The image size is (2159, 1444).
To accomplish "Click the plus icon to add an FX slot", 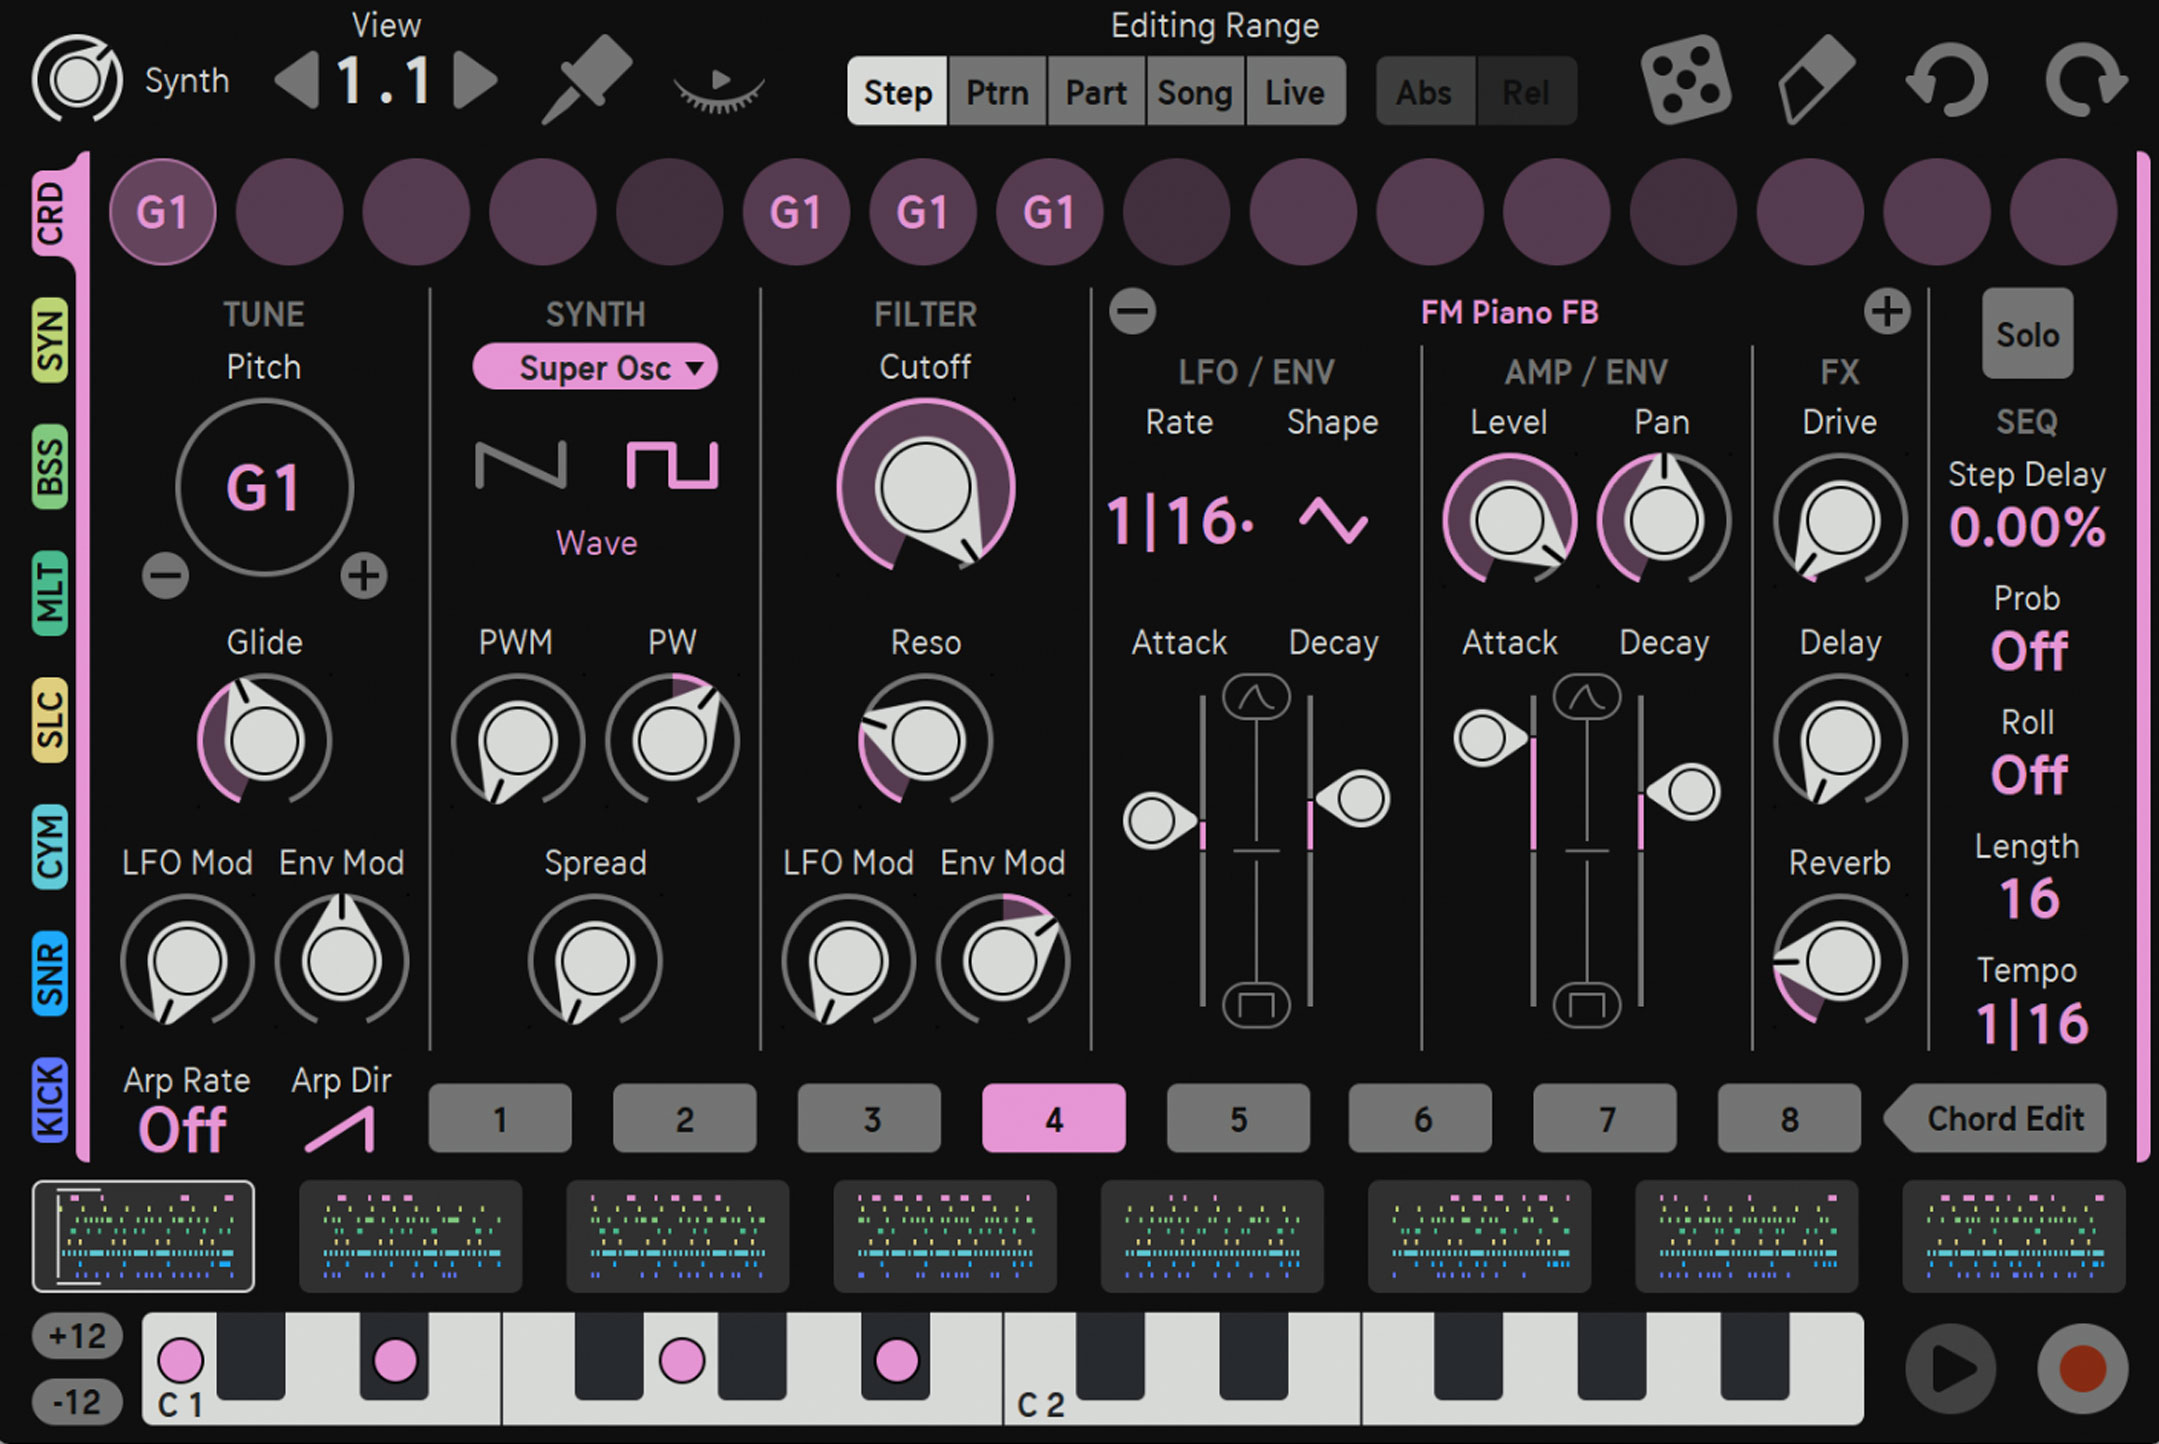I will point(1888,311).
